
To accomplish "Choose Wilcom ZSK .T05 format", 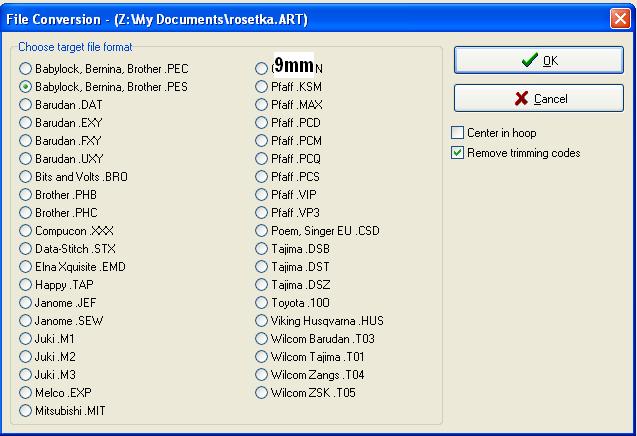I will pos(261,393).
